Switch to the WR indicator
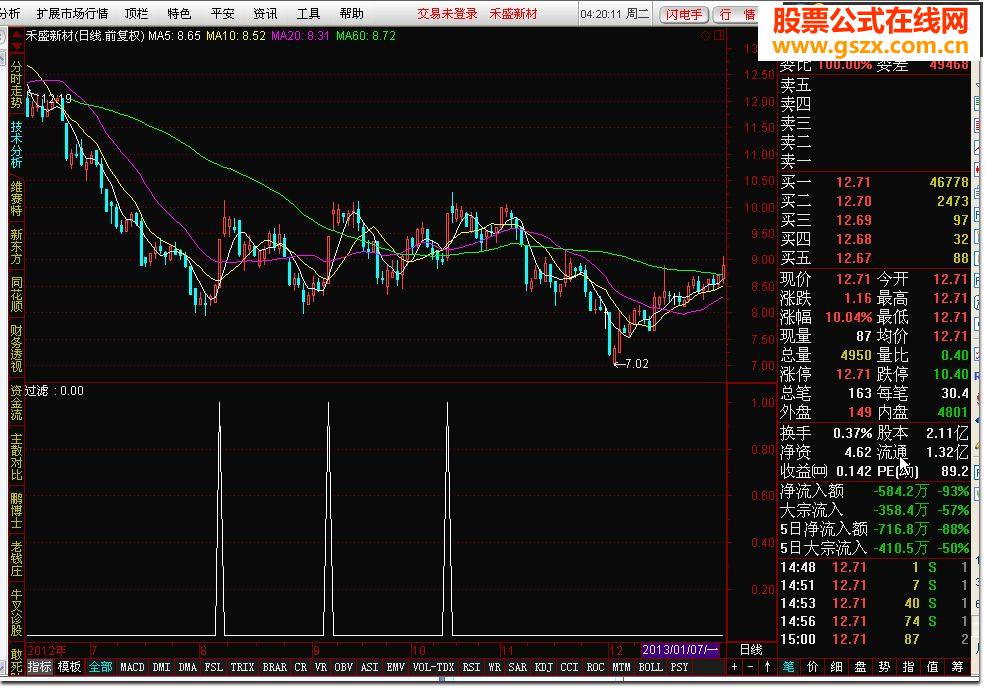 click(x=495, y=667)
